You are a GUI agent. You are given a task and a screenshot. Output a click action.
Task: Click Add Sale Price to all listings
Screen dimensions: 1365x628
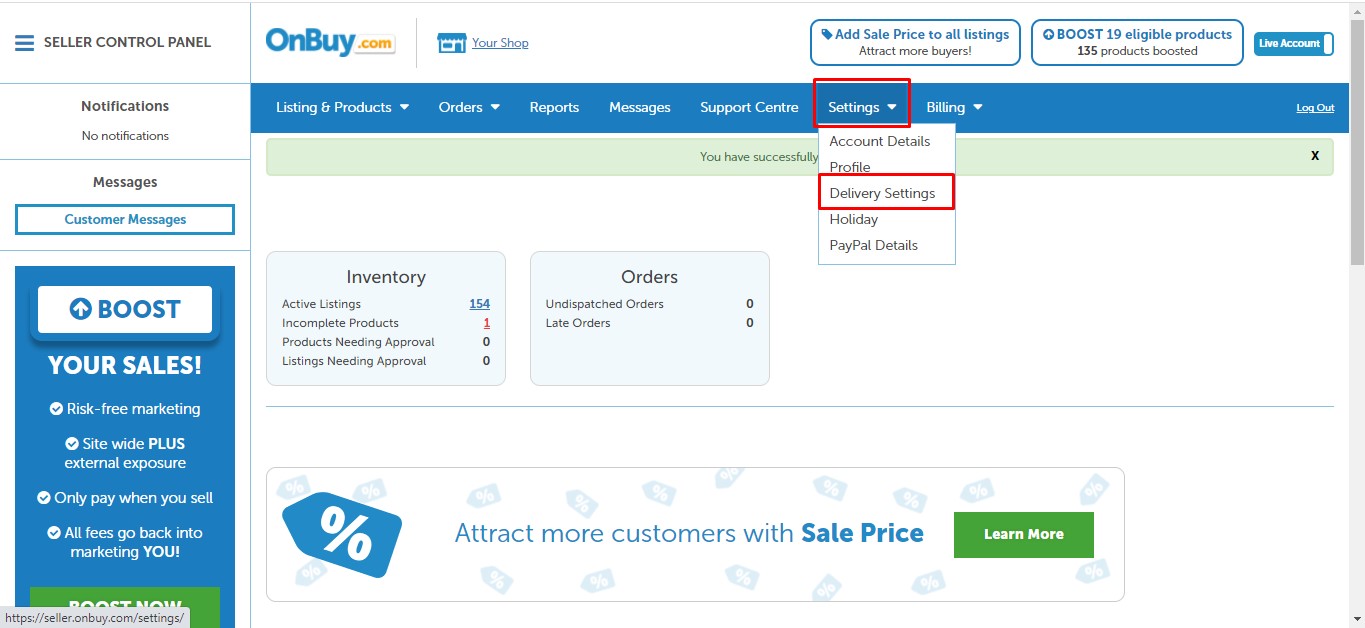tap(915, 42)
